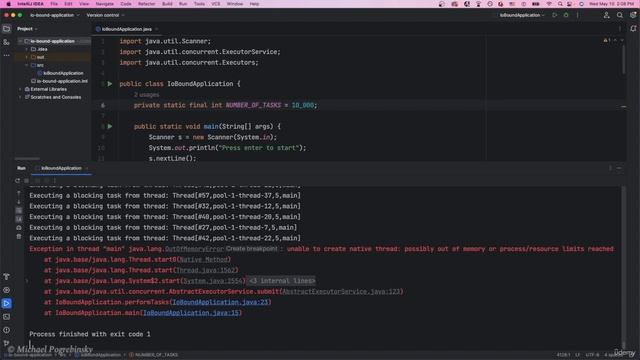The image size is (640, 360).
Task: Select IoBoundApplication class in project tree
Action: 60,73
